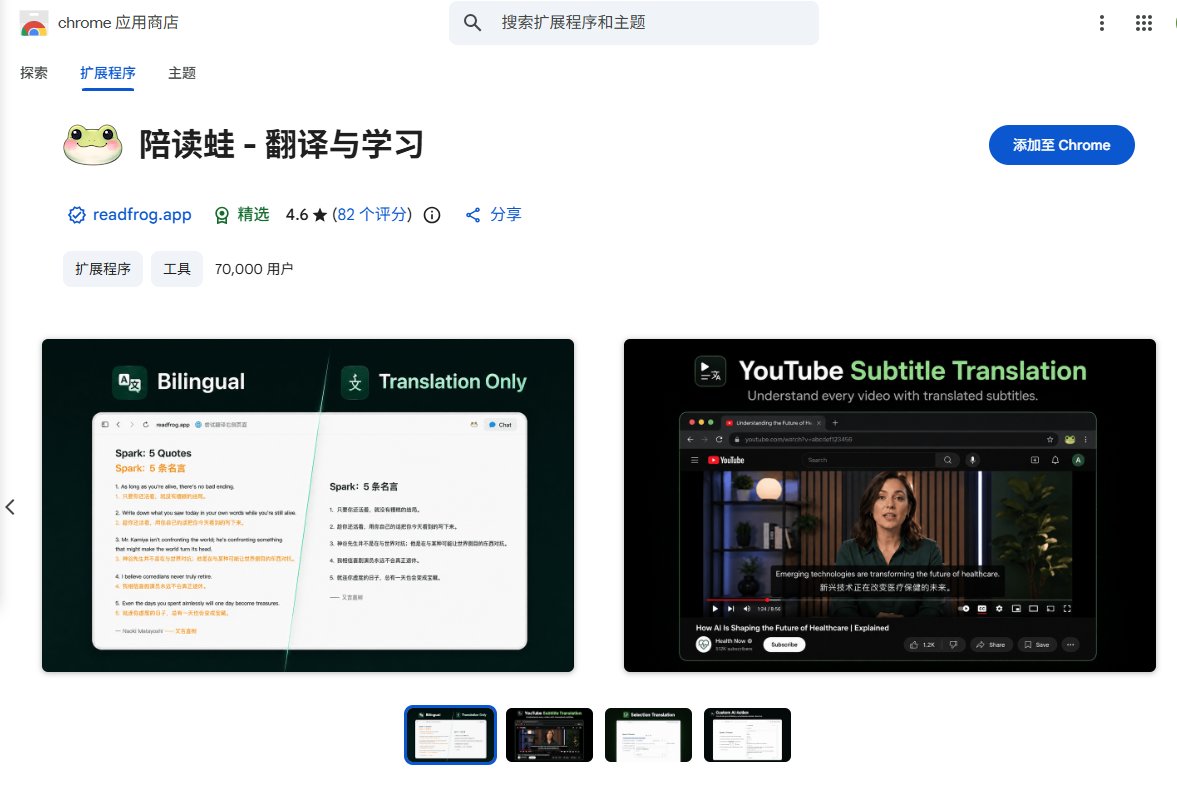1177x803 pixels.
Task: Open the Bilingual Translation Only screenshot
Action: pos(308,505)
